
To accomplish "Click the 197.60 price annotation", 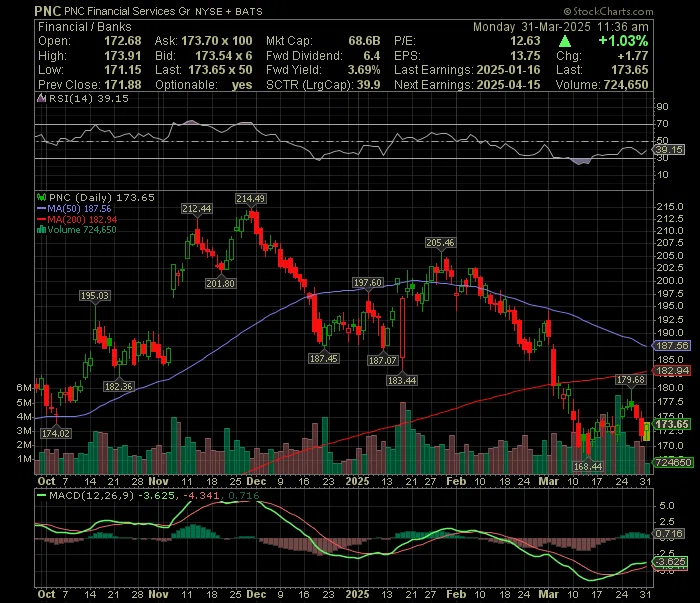I will (x=368, y=283).
